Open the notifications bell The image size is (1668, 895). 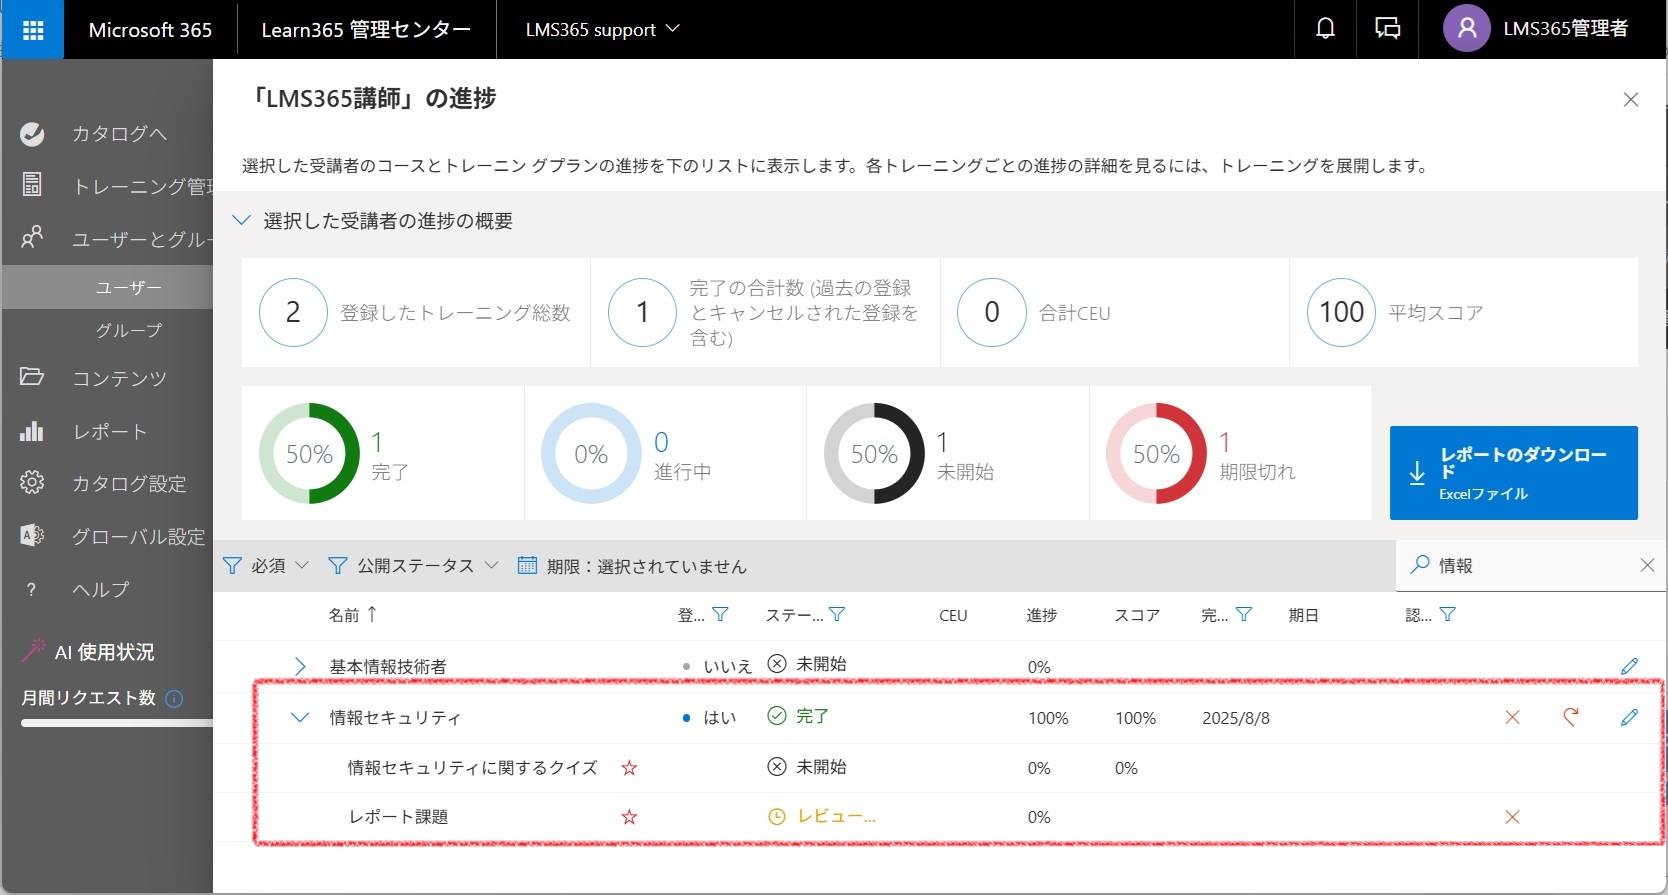1325,29
